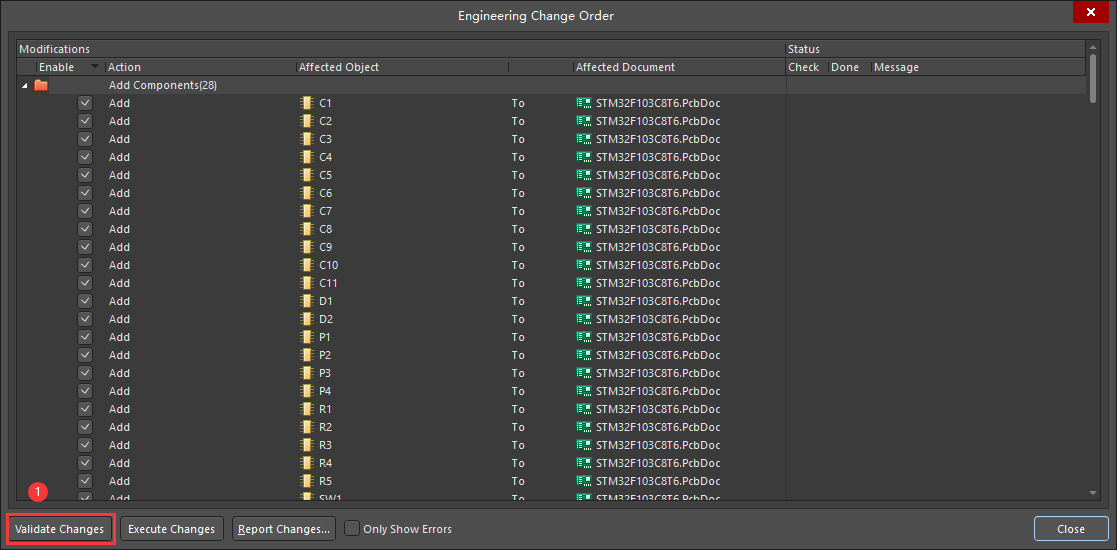Viewport: 1117px width, 550px height.
Task: Uncheck the Enable checkbox for P4
Action: pos(85,391)
